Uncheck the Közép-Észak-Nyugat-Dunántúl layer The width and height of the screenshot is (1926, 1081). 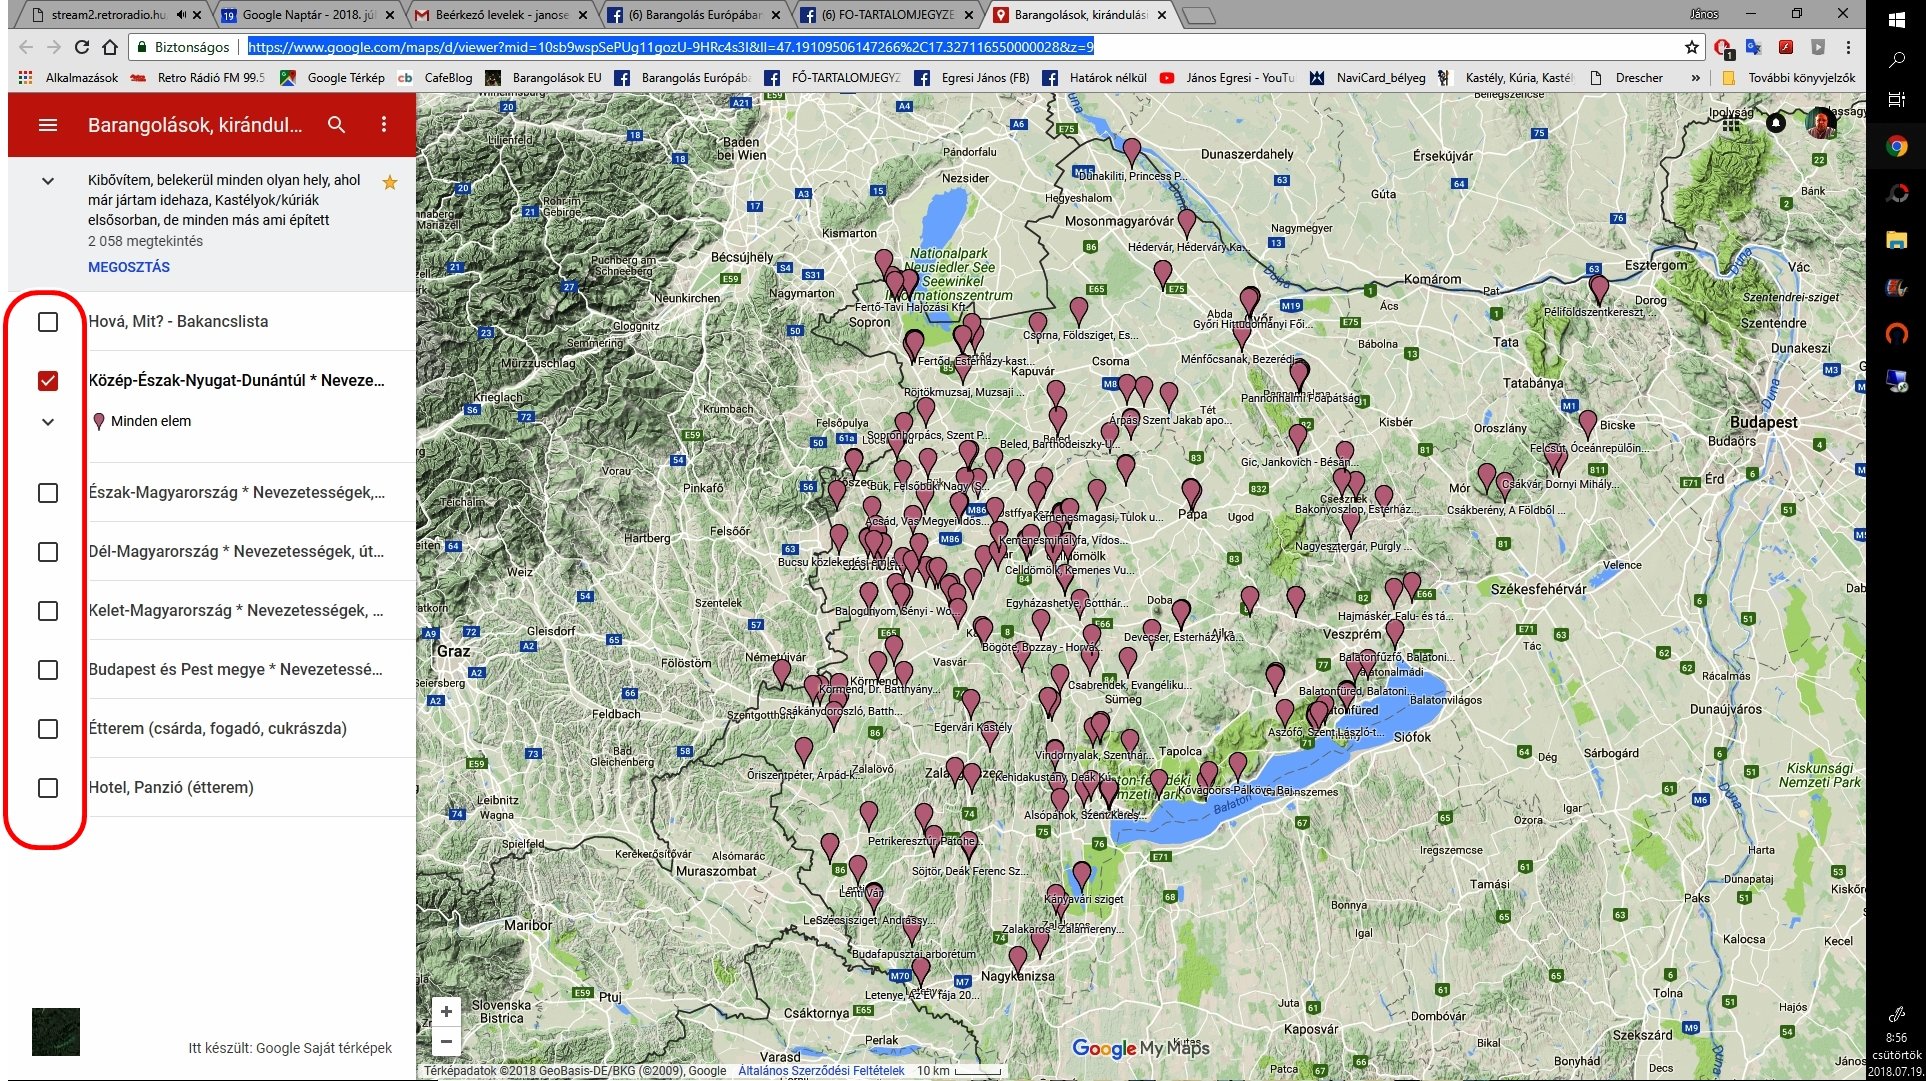tap(48, 381)
